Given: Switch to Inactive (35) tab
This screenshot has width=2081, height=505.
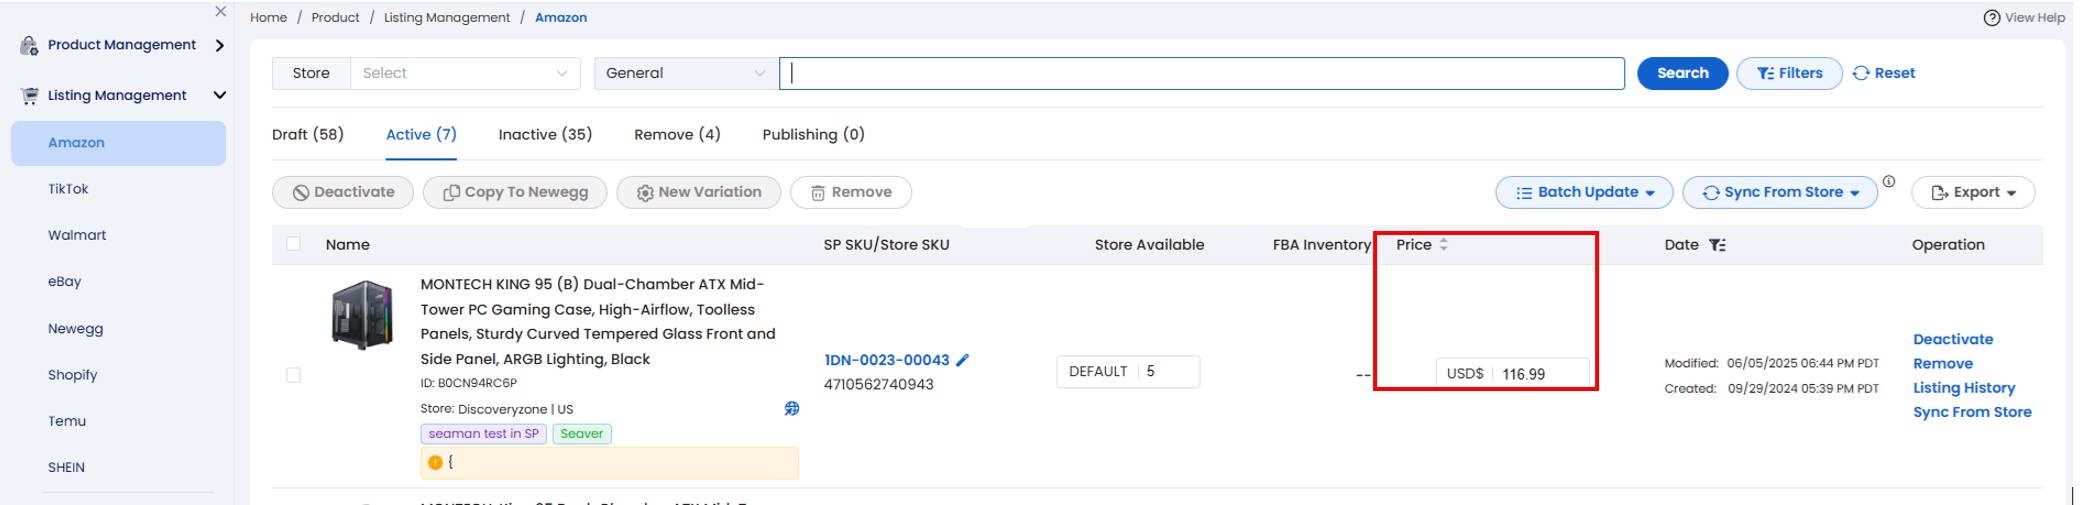Looking at the screenshot, I should 545,134.
